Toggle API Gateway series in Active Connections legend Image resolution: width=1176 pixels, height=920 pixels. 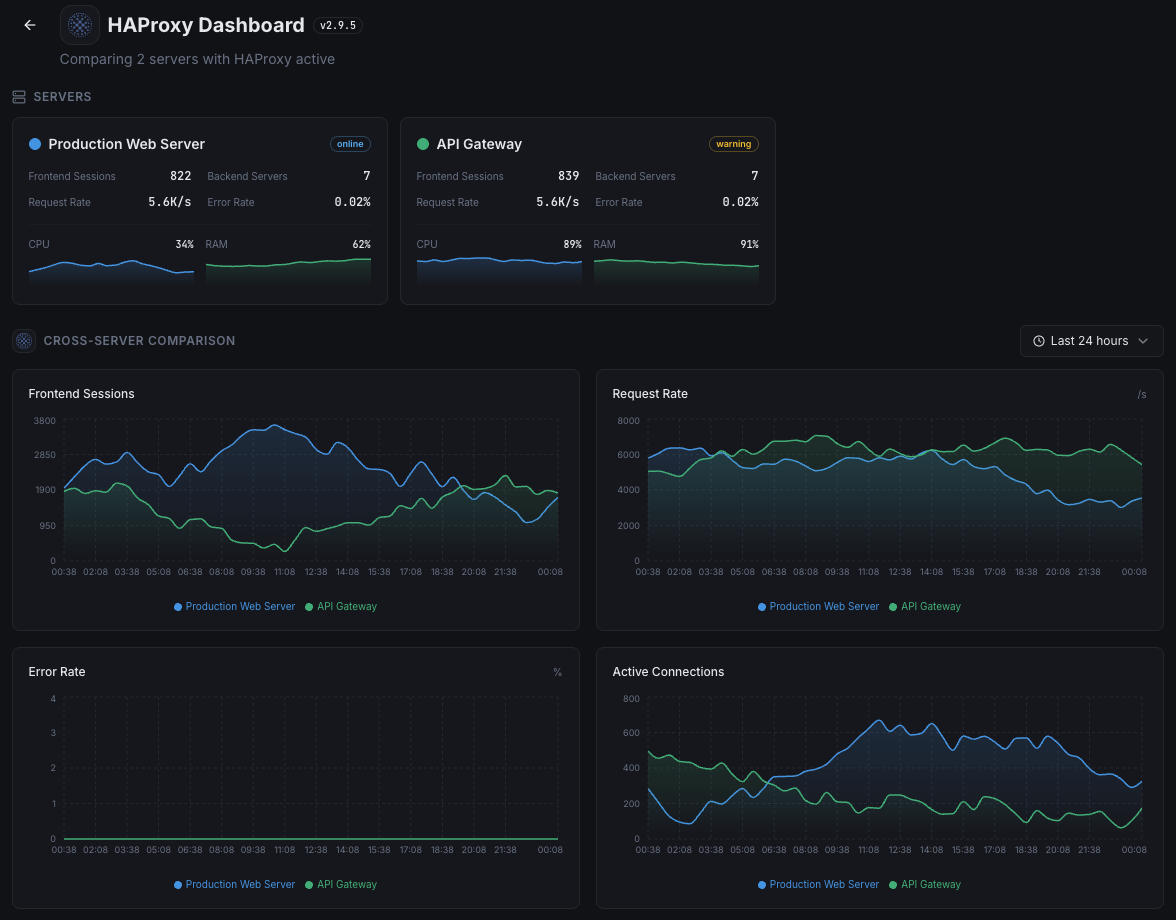pyautogui.click(x=924, y=884)
